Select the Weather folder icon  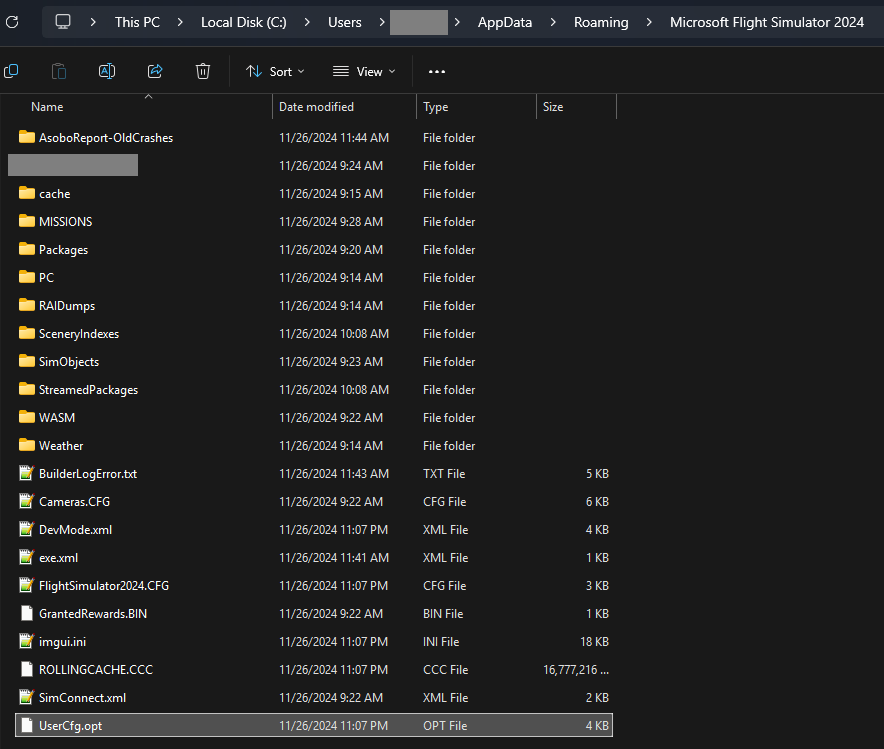click(x=26, y=445)
